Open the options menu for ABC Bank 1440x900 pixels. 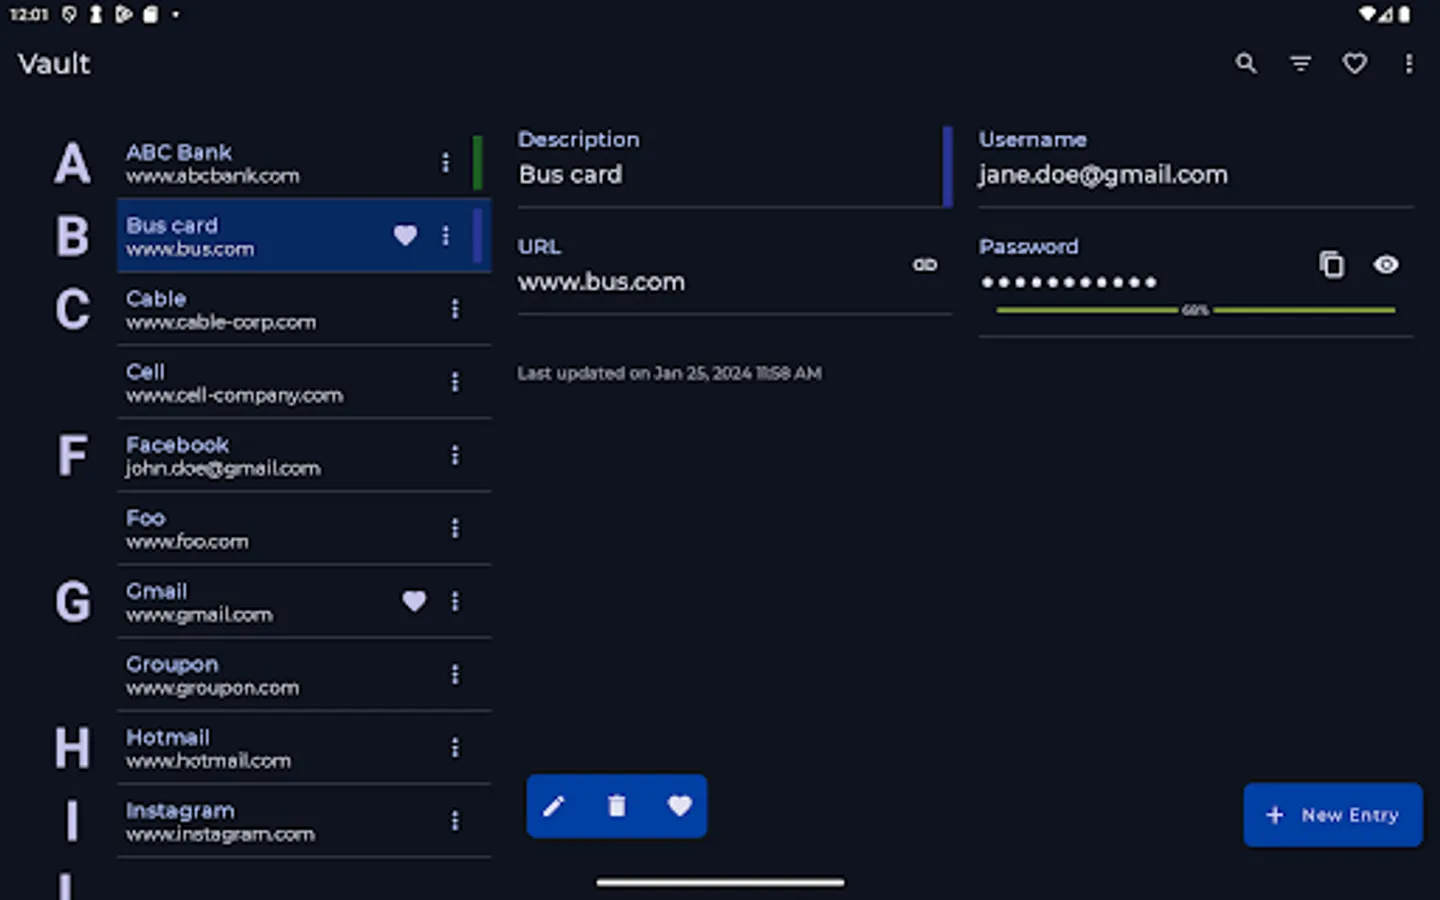coord(446,163)
